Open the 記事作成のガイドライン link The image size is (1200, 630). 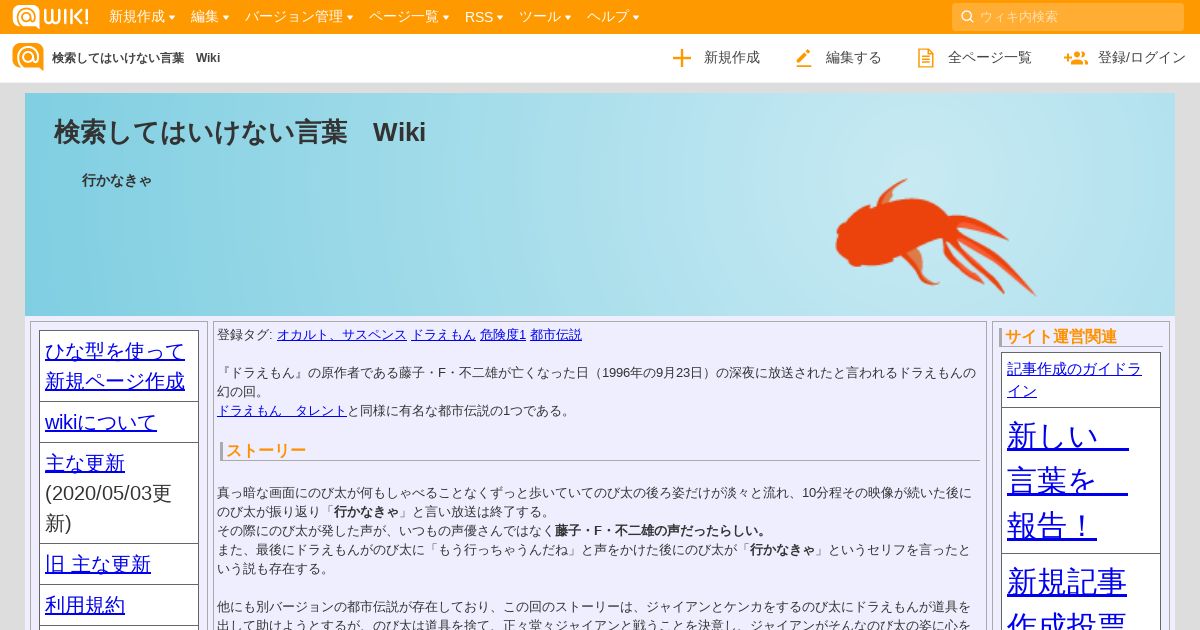coord(1074,379)
